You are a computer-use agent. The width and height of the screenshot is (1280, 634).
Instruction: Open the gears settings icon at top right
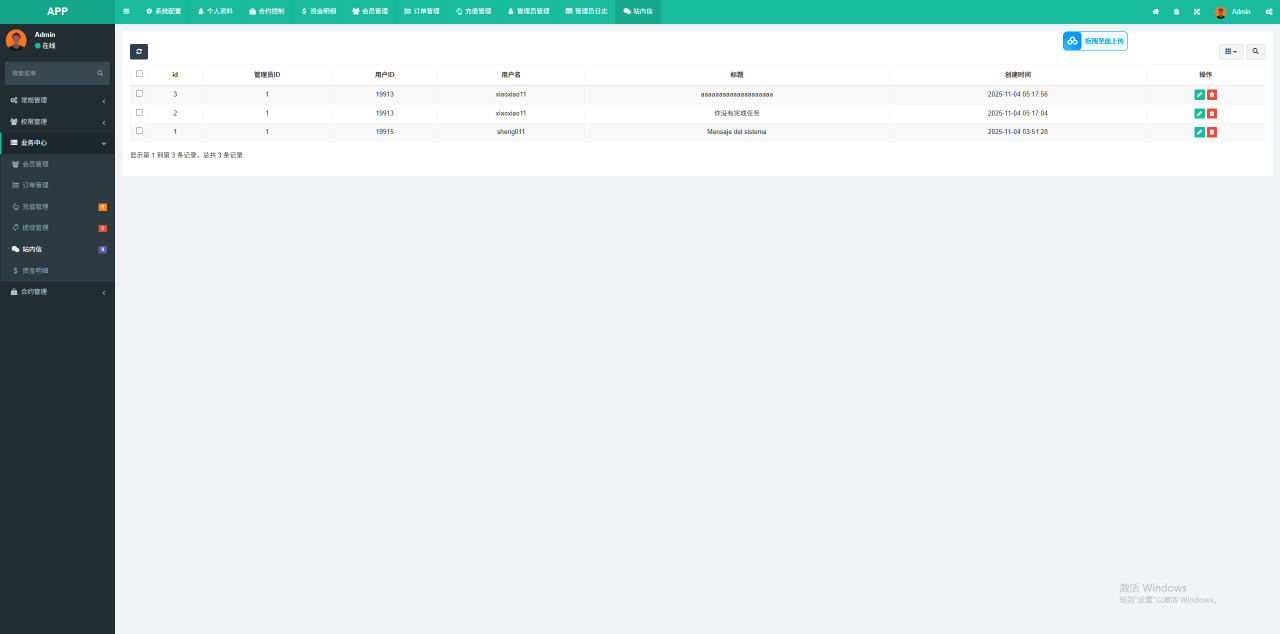click(1268, 12)
